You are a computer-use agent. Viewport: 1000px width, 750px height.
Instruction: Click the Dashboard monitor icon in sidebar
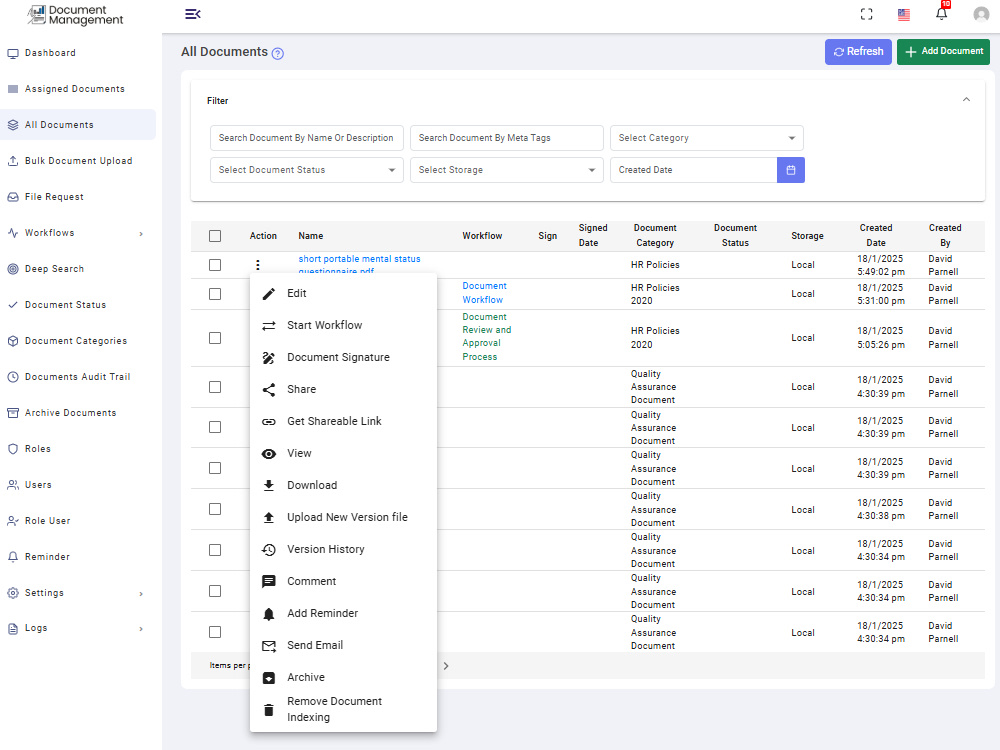[13, 54]
